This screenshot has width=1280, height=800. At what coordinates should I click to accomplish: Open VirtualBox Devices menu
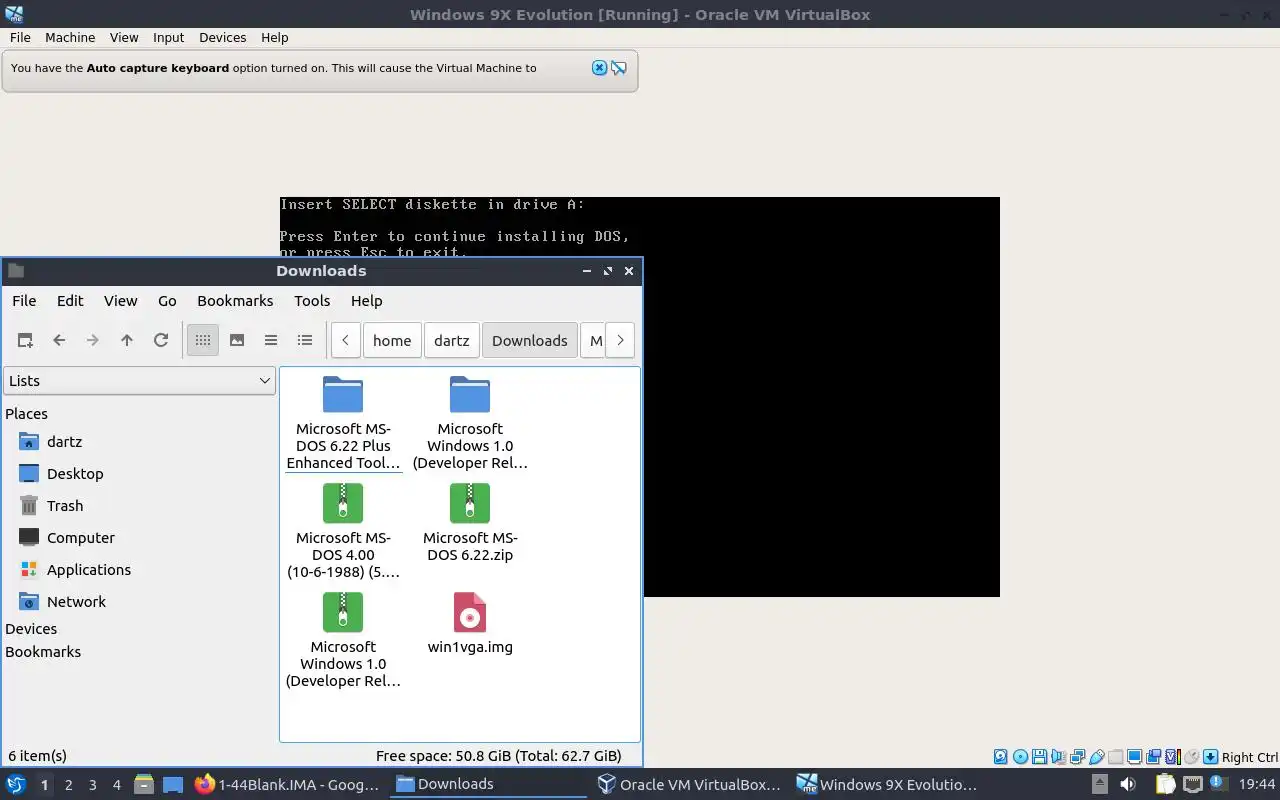click(x=222, y=37)
